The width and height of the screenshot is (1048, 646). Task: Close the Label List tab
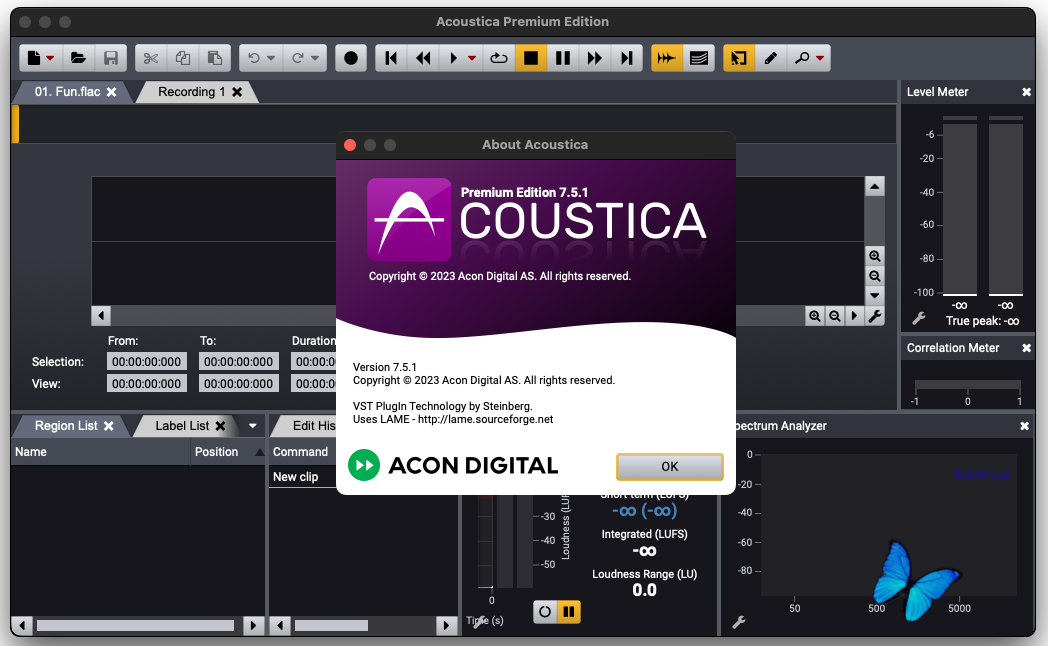coord(220,426)
